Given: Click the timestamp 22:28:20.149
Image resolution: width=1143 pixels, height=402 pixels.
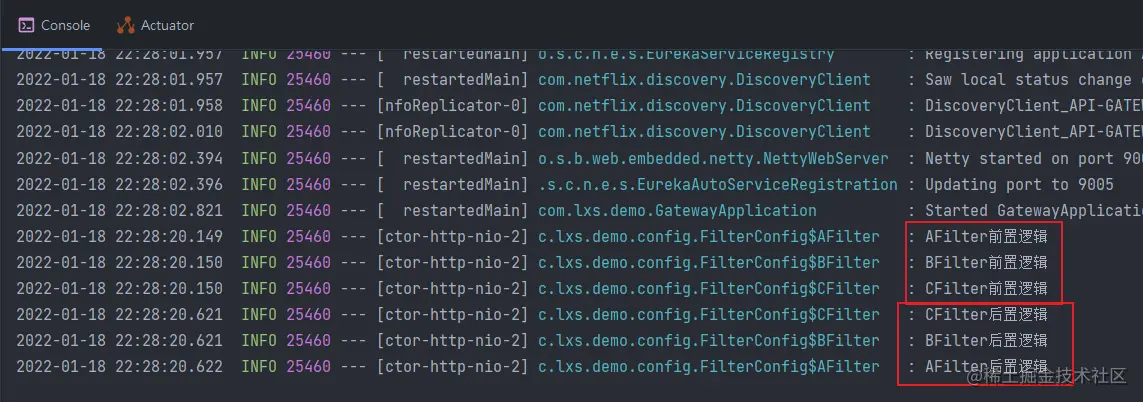Looking at the screenshot, I should click(169, 236).
